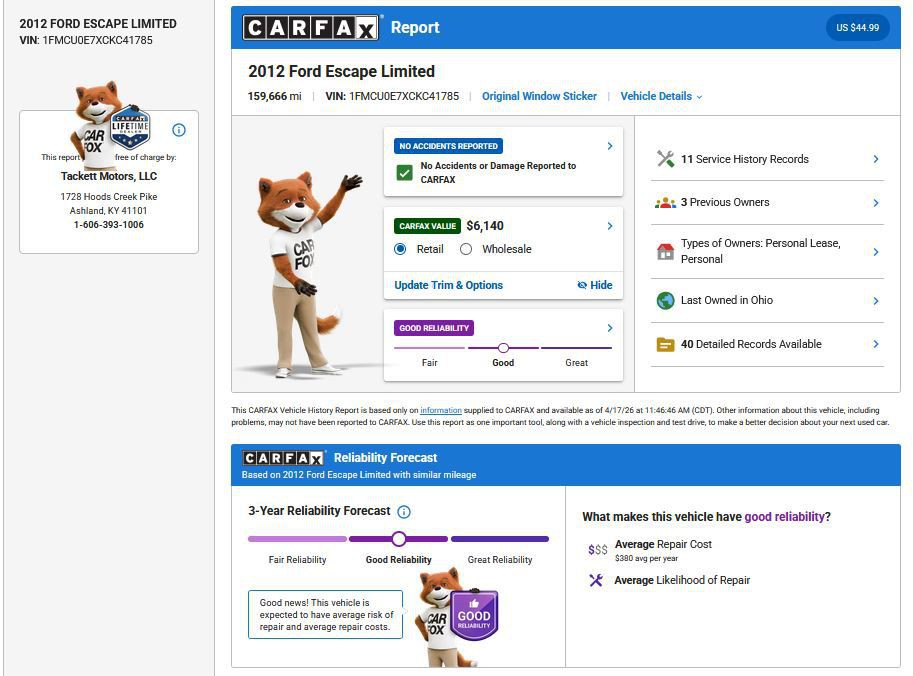Viewport: 913px width, 676px height.
Task: Click the wrench Service History icon
Action: pyautogui.click(x=665, y=159)
